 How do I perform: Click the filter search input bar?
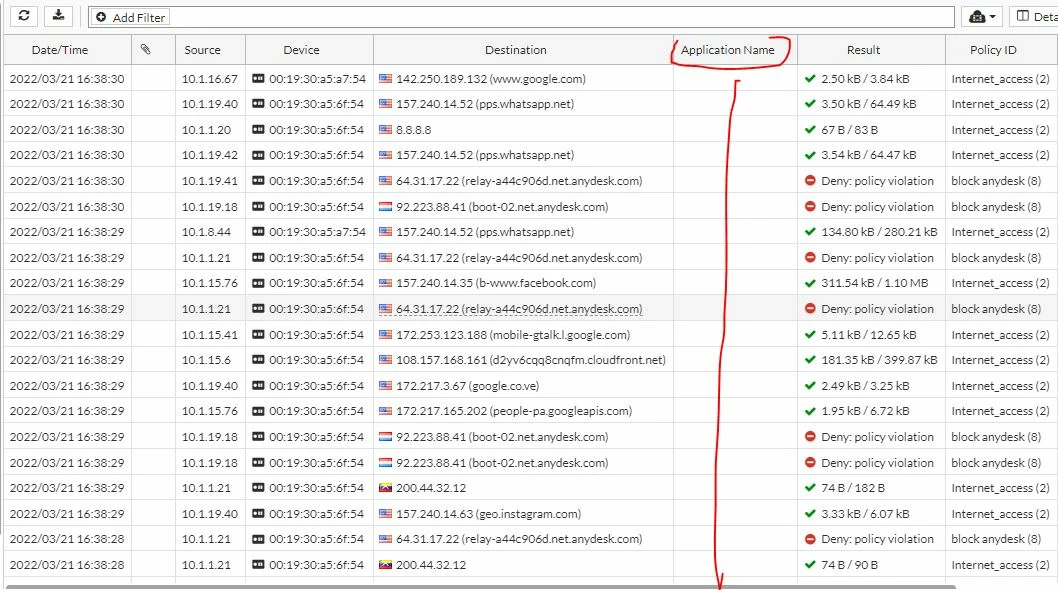pos(560,17)
